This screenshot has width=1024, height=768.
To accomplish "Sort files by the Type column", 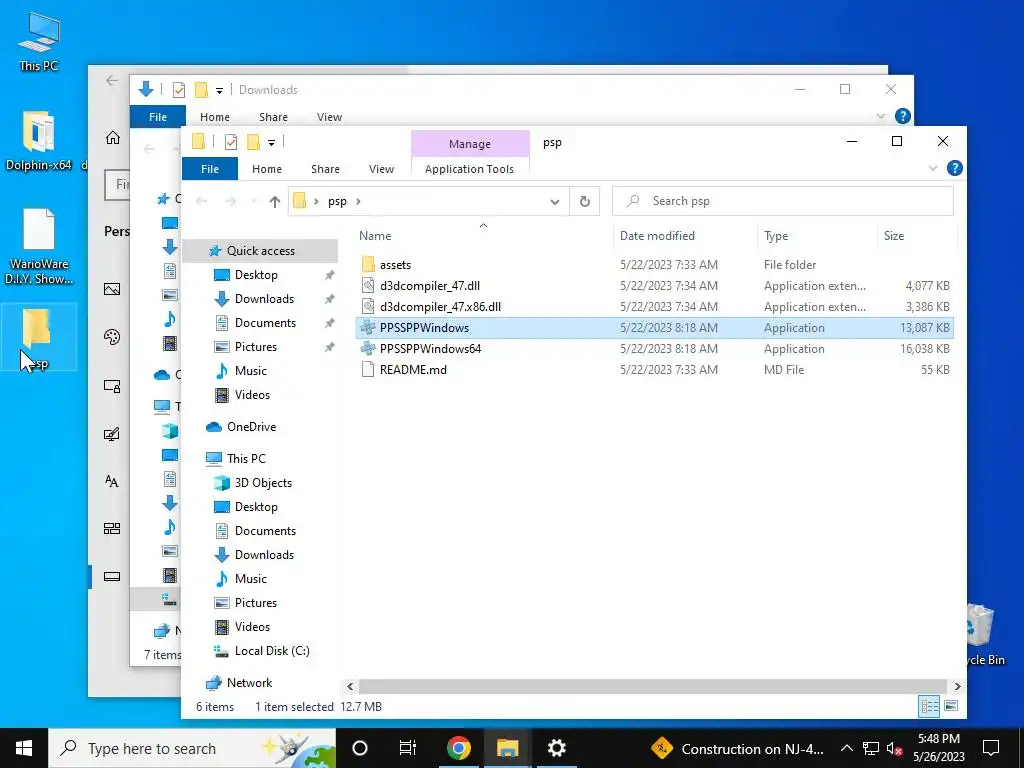I will click(x=776, y=236).
